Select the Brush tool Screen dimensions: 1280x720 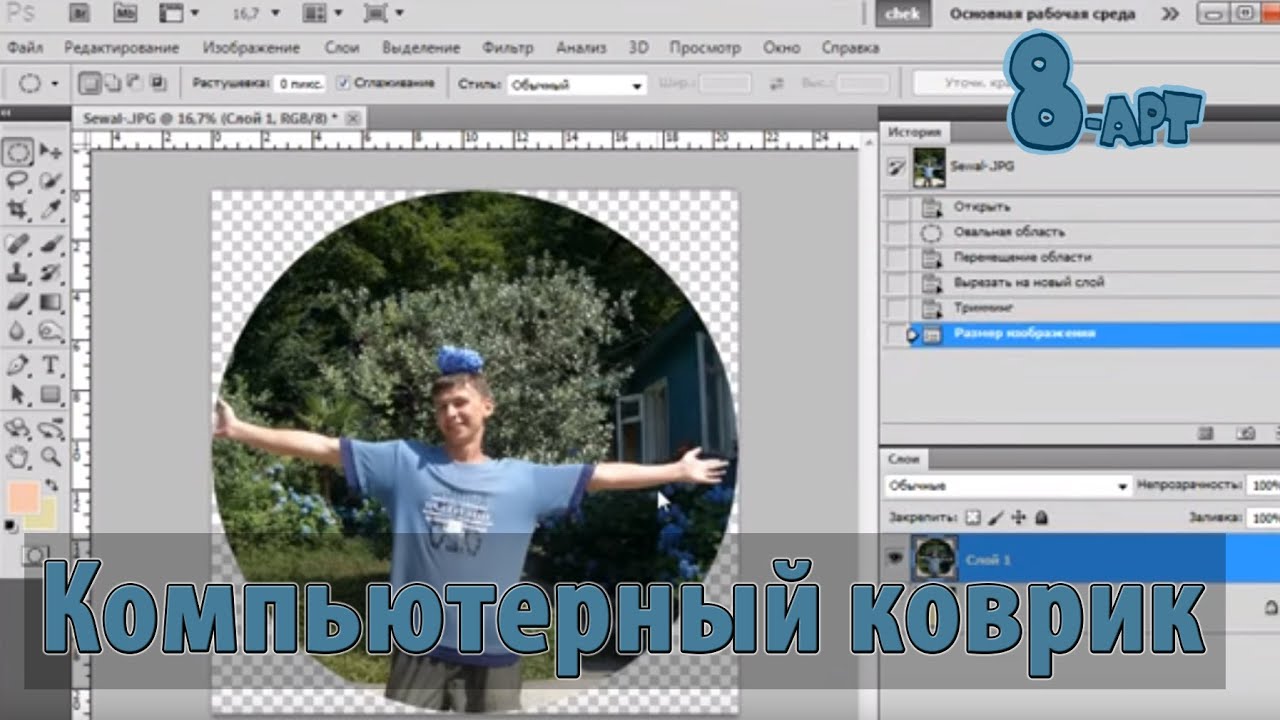(x=51, y=243)
